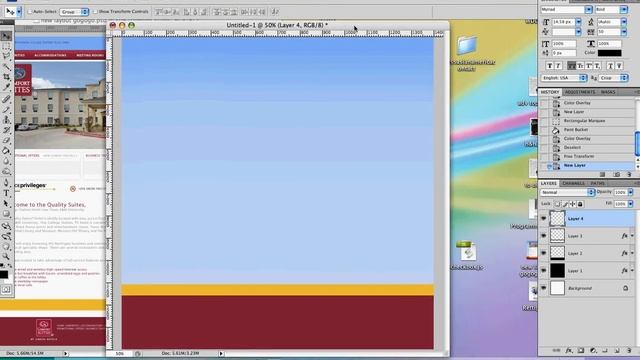This screenshot has width=640, height=360.
Task: Create a new adjustment layer icon
Action: click(x=593, y=350)
